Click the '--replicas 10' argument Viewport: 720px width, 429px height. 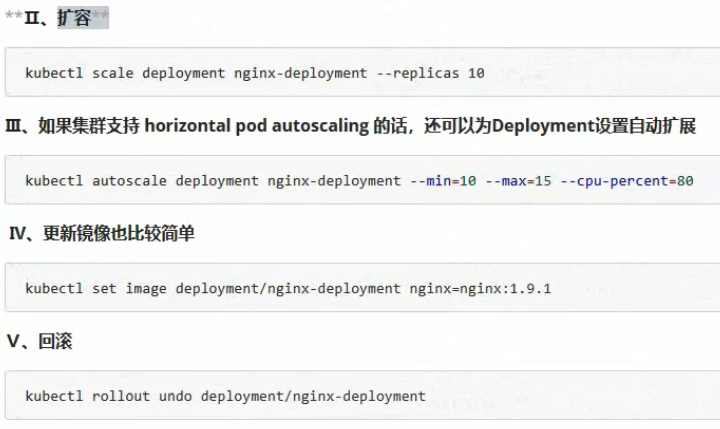(430, 73)
